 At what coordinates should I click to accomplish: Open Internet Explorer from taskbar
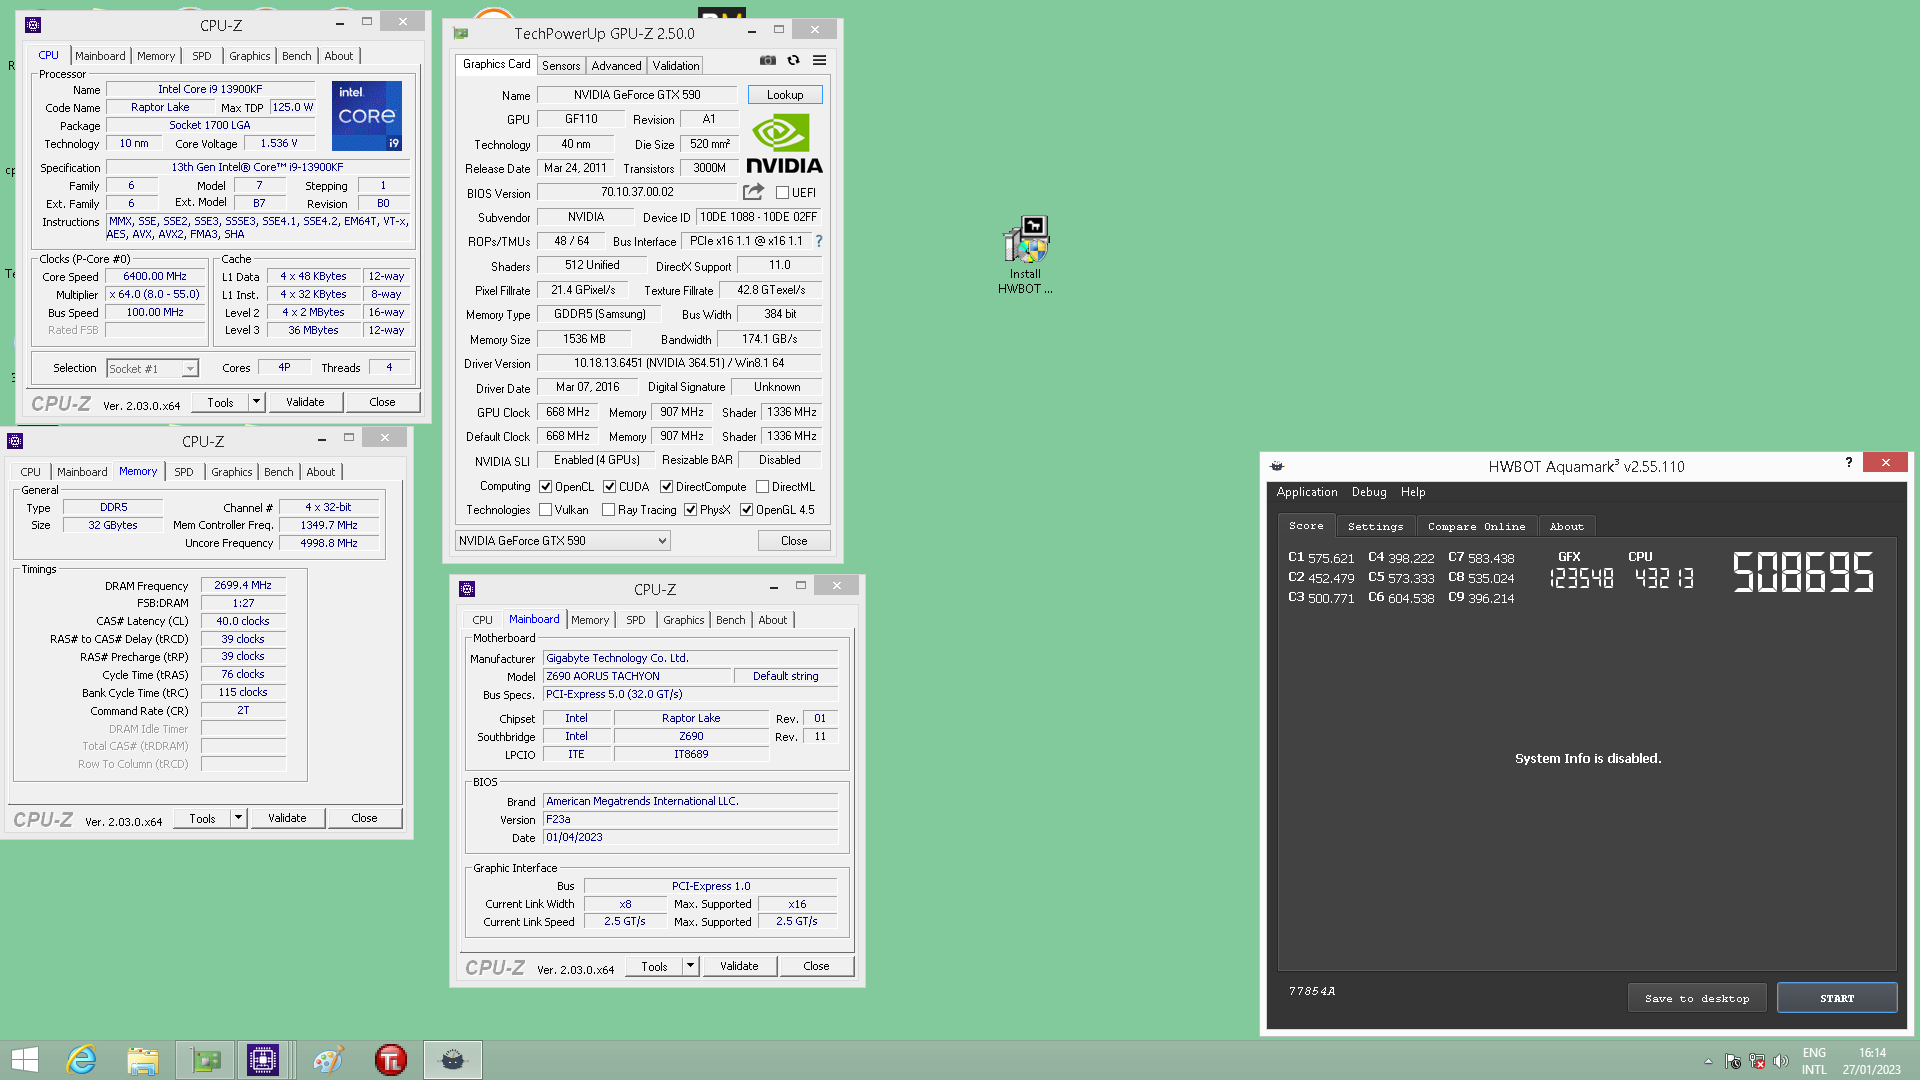[x=81, y=1060]
